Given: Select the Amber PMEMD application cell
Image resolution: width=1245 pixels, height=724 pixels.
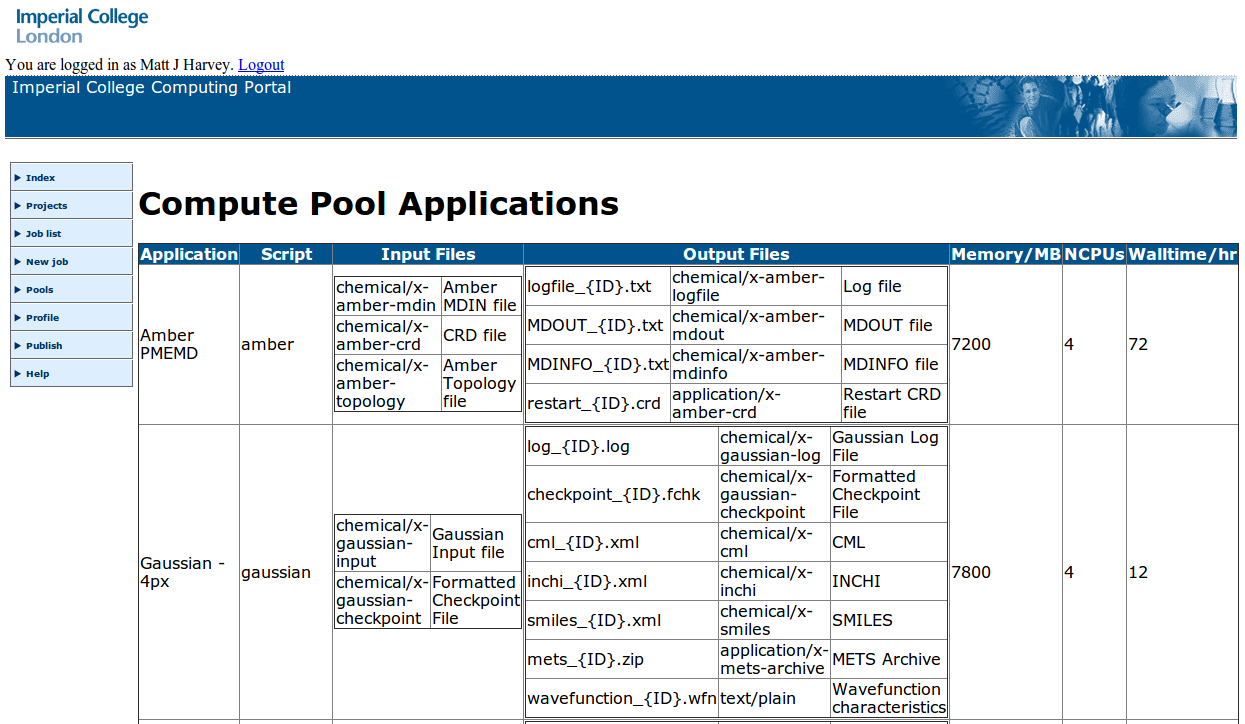Looking at the screenshot, I should (167, 344).
